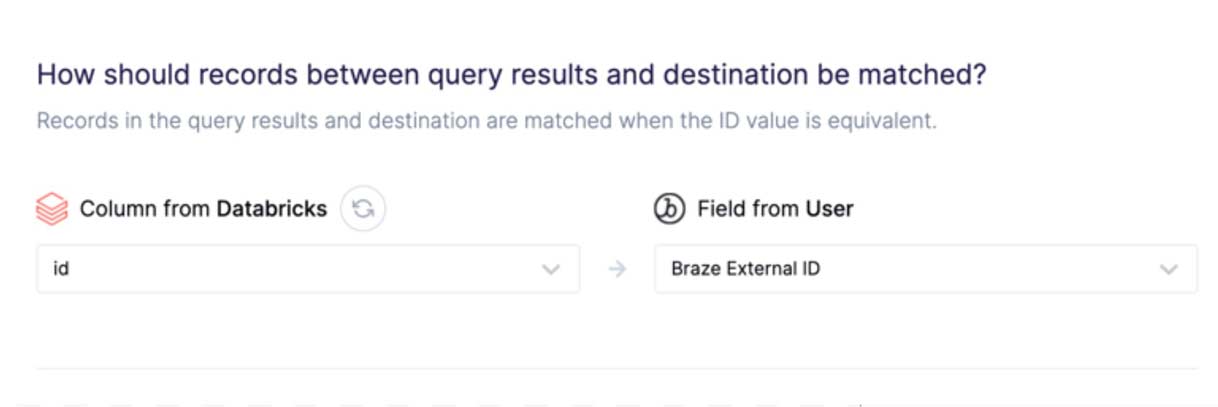Click 'ID value is equivalent' in description

(x=840, y=122)
